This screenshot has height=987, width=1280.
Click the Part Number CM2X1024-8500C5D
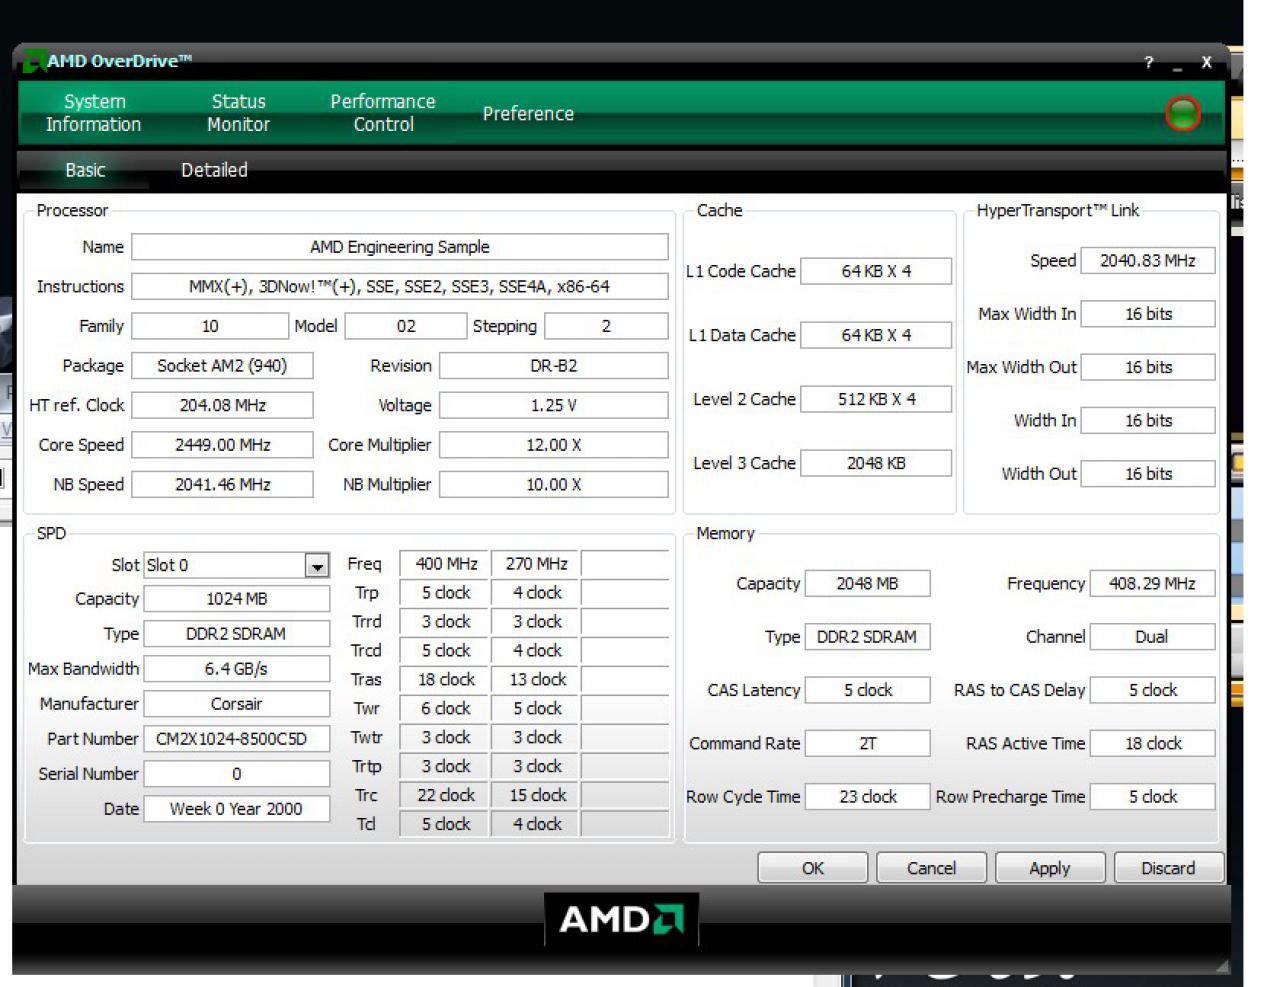[237, 739]
